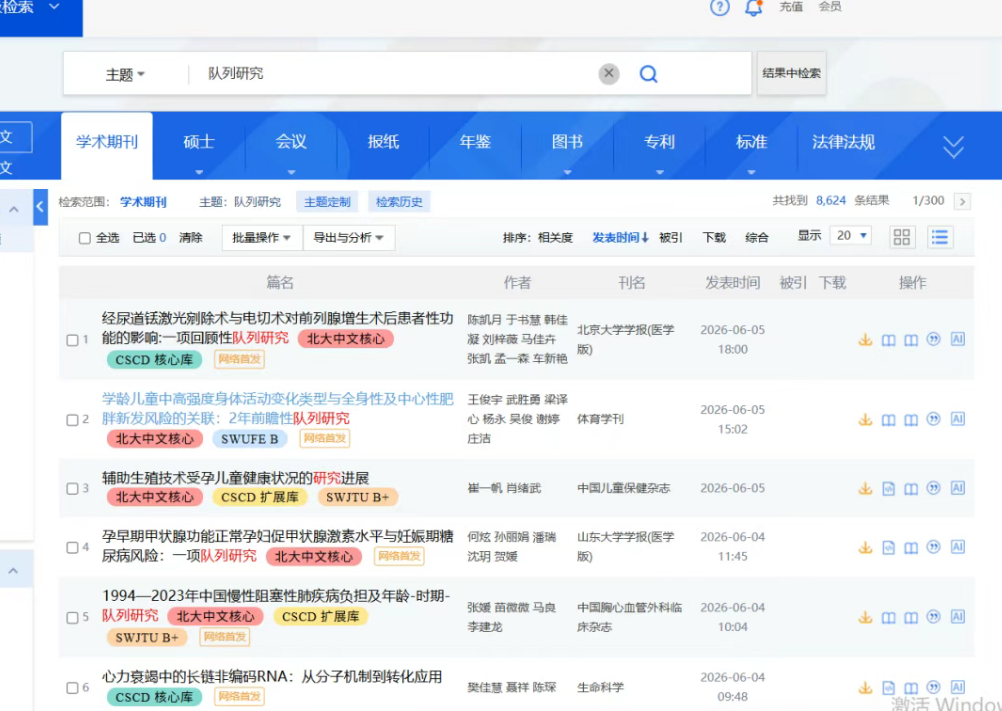Check the box for result 3
Screen dimensions: 1002x711
pyautogui.click(x=72, y=489)
